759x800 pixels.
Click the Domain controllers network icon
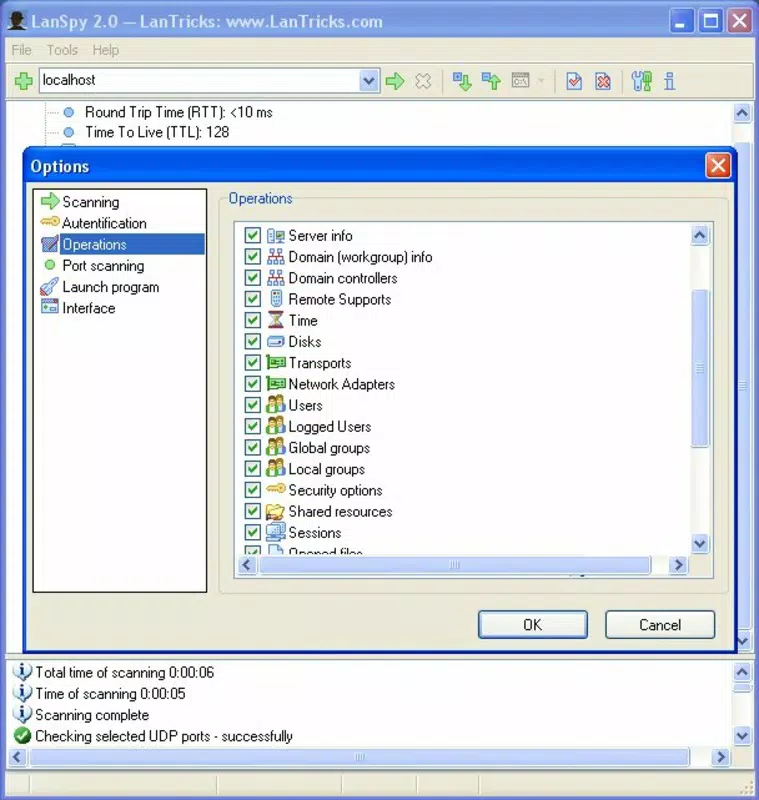pyautogui.click(x=275, y=278)
